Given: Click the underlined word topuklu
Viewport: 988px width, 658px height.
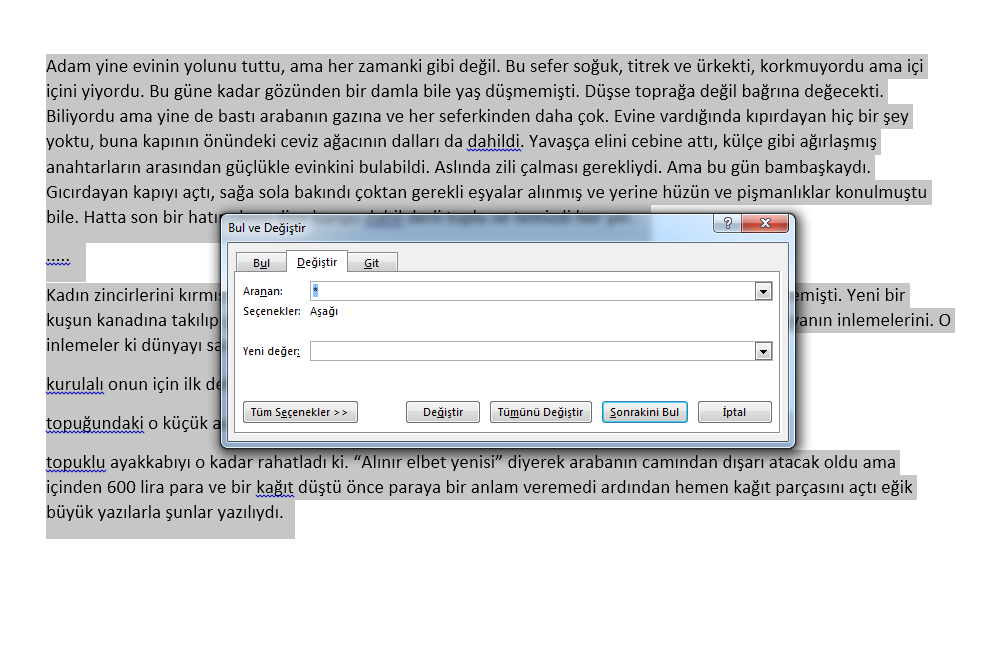Looking at the screenshot, I should [76, 463].
